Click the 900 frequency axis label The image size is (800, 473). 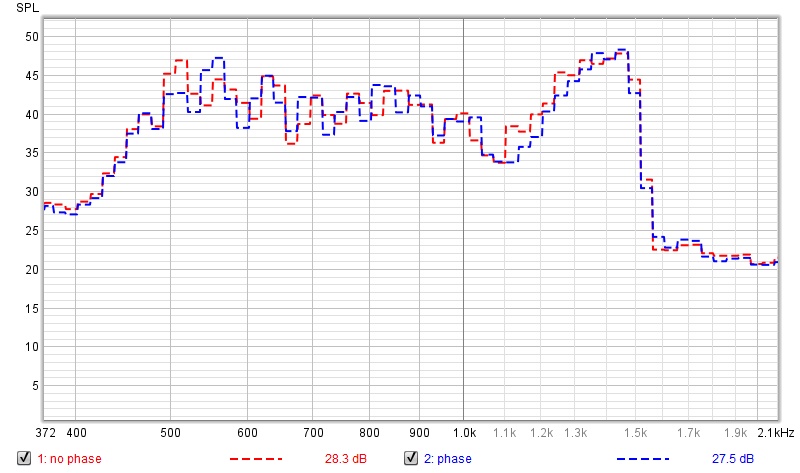pyautogui.click(x=419, y=433)
